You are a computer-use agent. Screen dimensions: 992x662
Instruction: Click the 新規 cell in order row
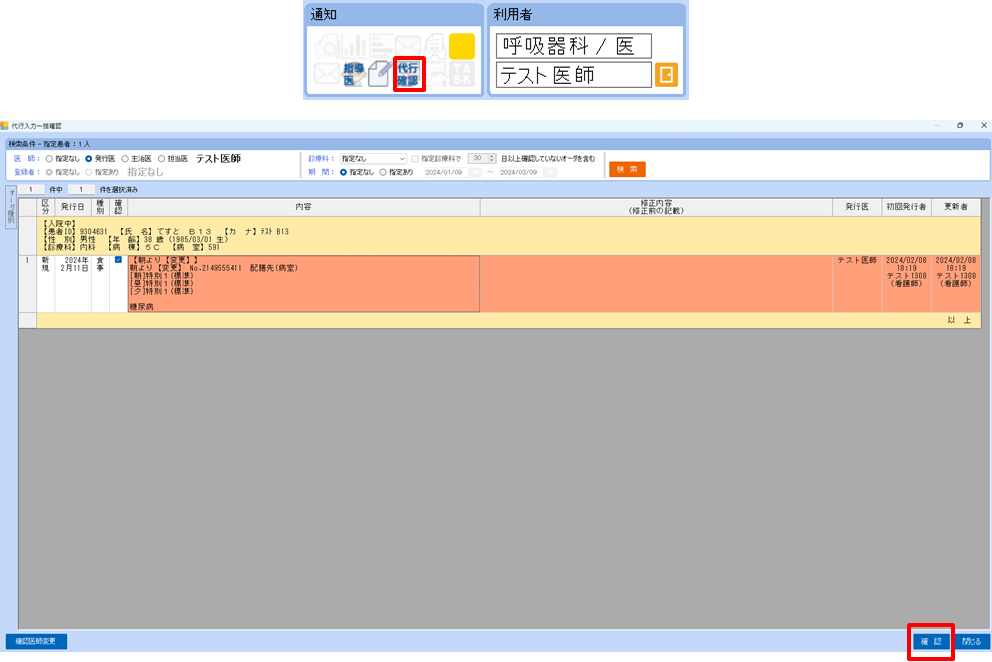(x=46, y=284)
